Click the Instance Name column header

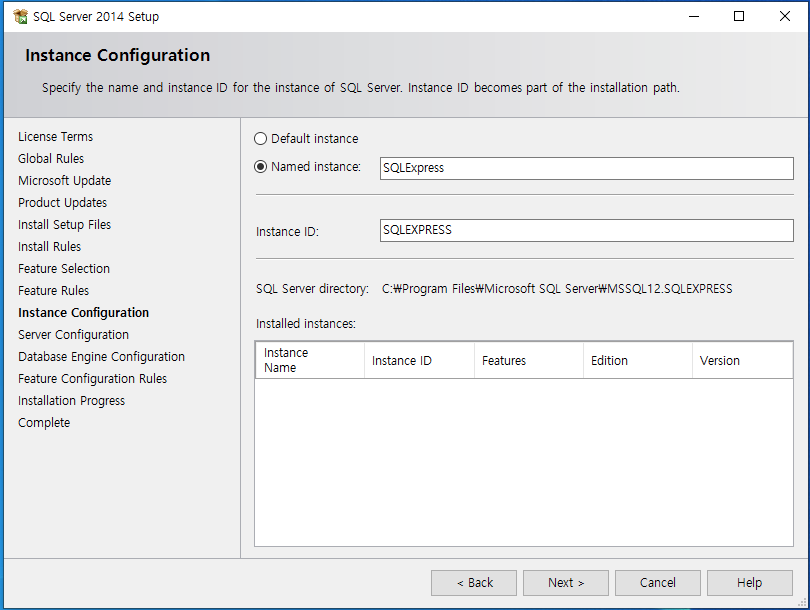pyautogui.click(x=309, y=360)
